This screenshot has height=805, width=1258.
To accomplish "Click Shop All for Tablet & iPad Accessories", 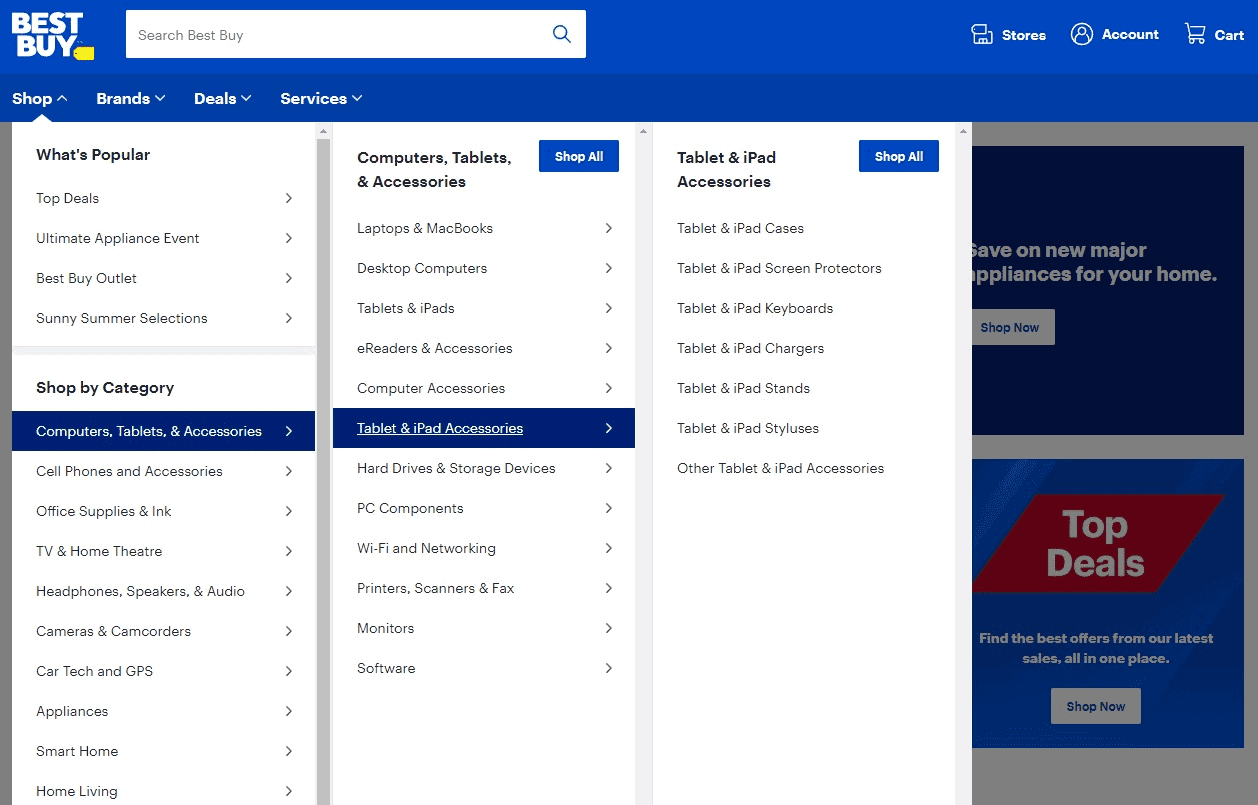I will (898, 155).
